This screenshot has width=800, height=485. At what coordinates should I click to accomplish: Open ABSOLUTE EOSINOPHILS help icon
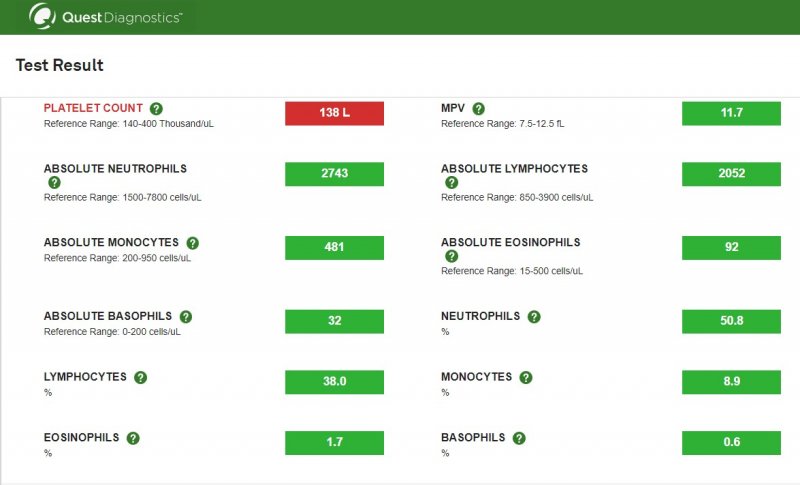click(452, 256)
